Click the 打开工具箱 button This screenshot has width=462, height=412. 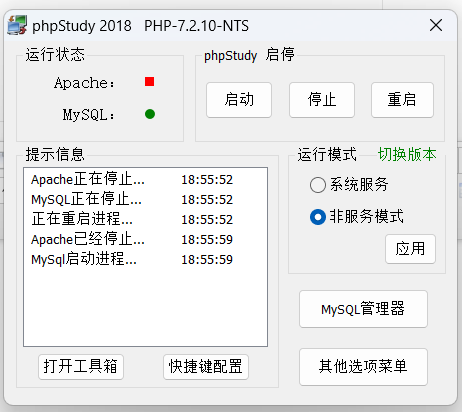pos(81,367)
